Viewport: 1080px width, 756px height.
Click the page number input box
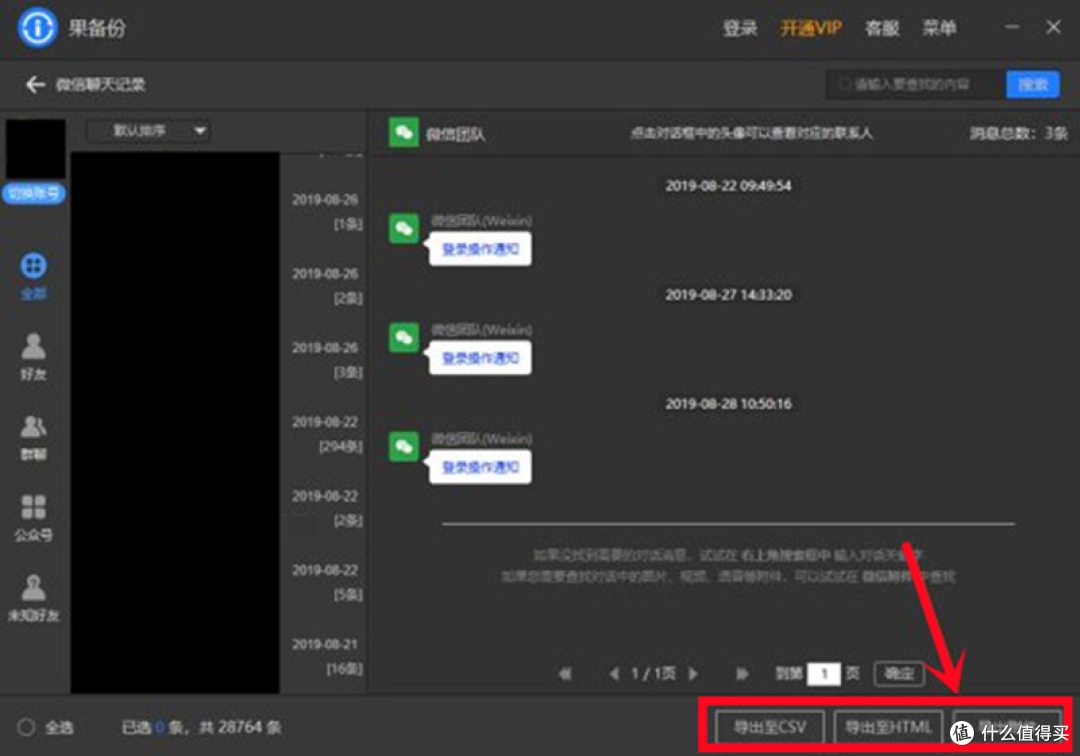(824, 673)
